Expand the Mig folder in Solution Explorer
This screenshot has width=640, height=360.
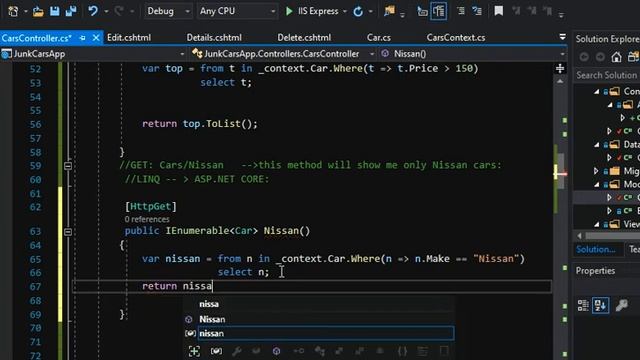pyautogui.click(x=596, y=171)
